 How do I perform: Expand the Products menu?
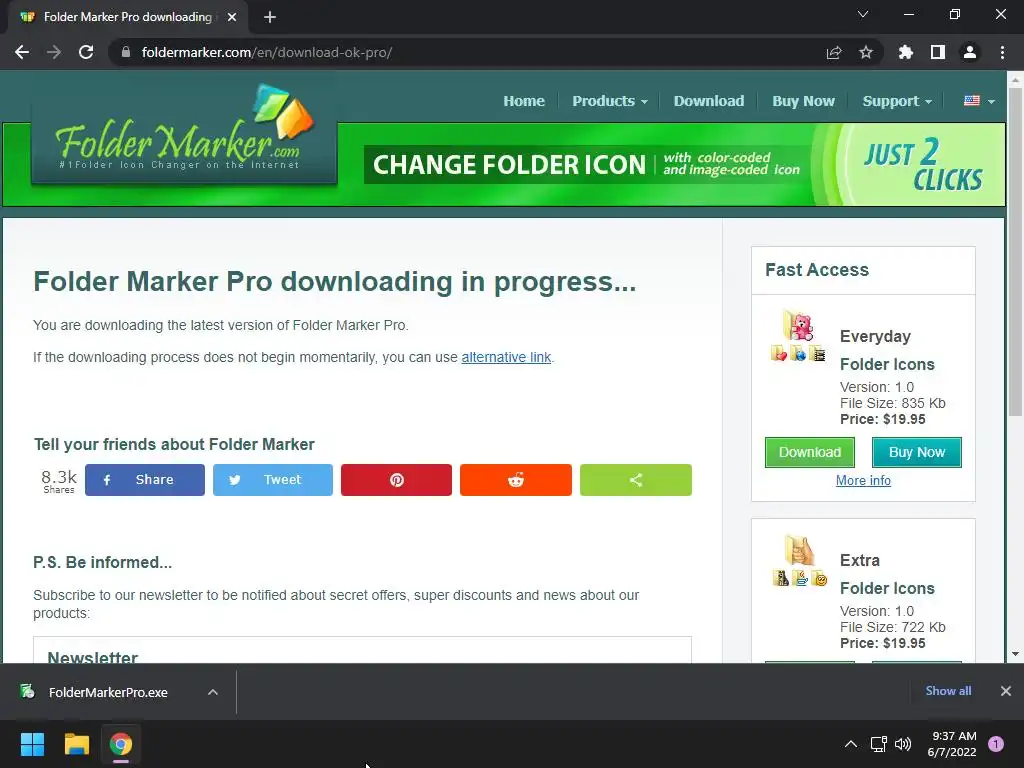[610, 101]
